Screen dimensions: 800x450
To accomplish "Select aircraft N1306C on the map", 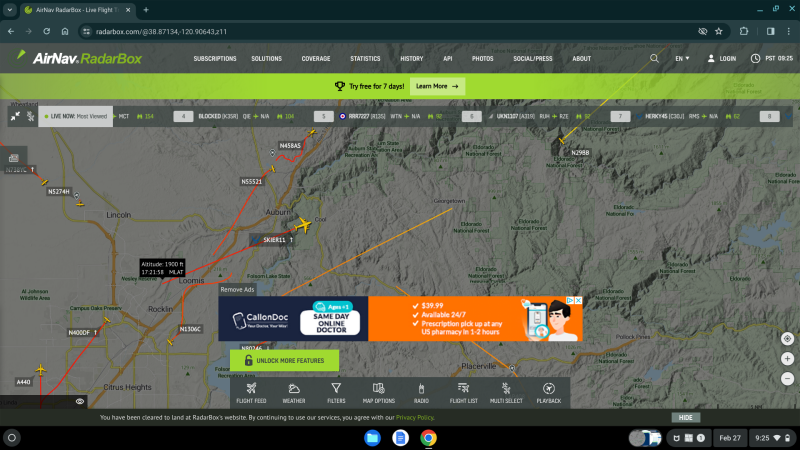I will 170,342.
